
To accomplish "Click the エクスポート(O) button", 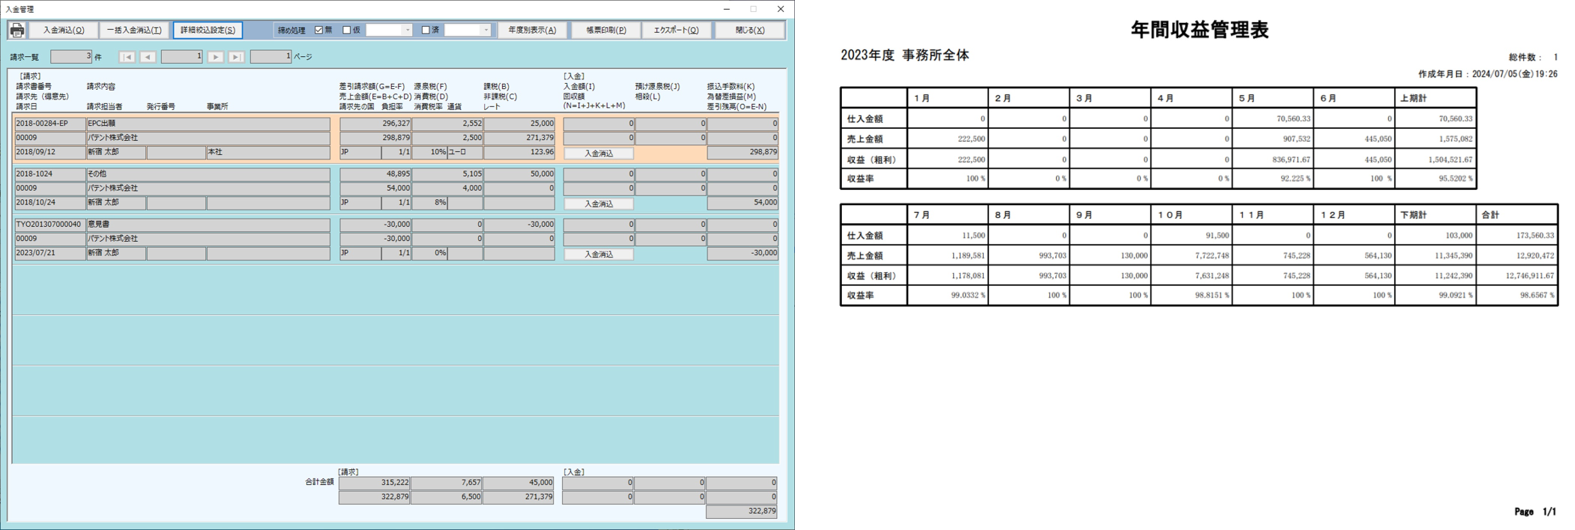I will pyautogui.click(x=676, y=30).
